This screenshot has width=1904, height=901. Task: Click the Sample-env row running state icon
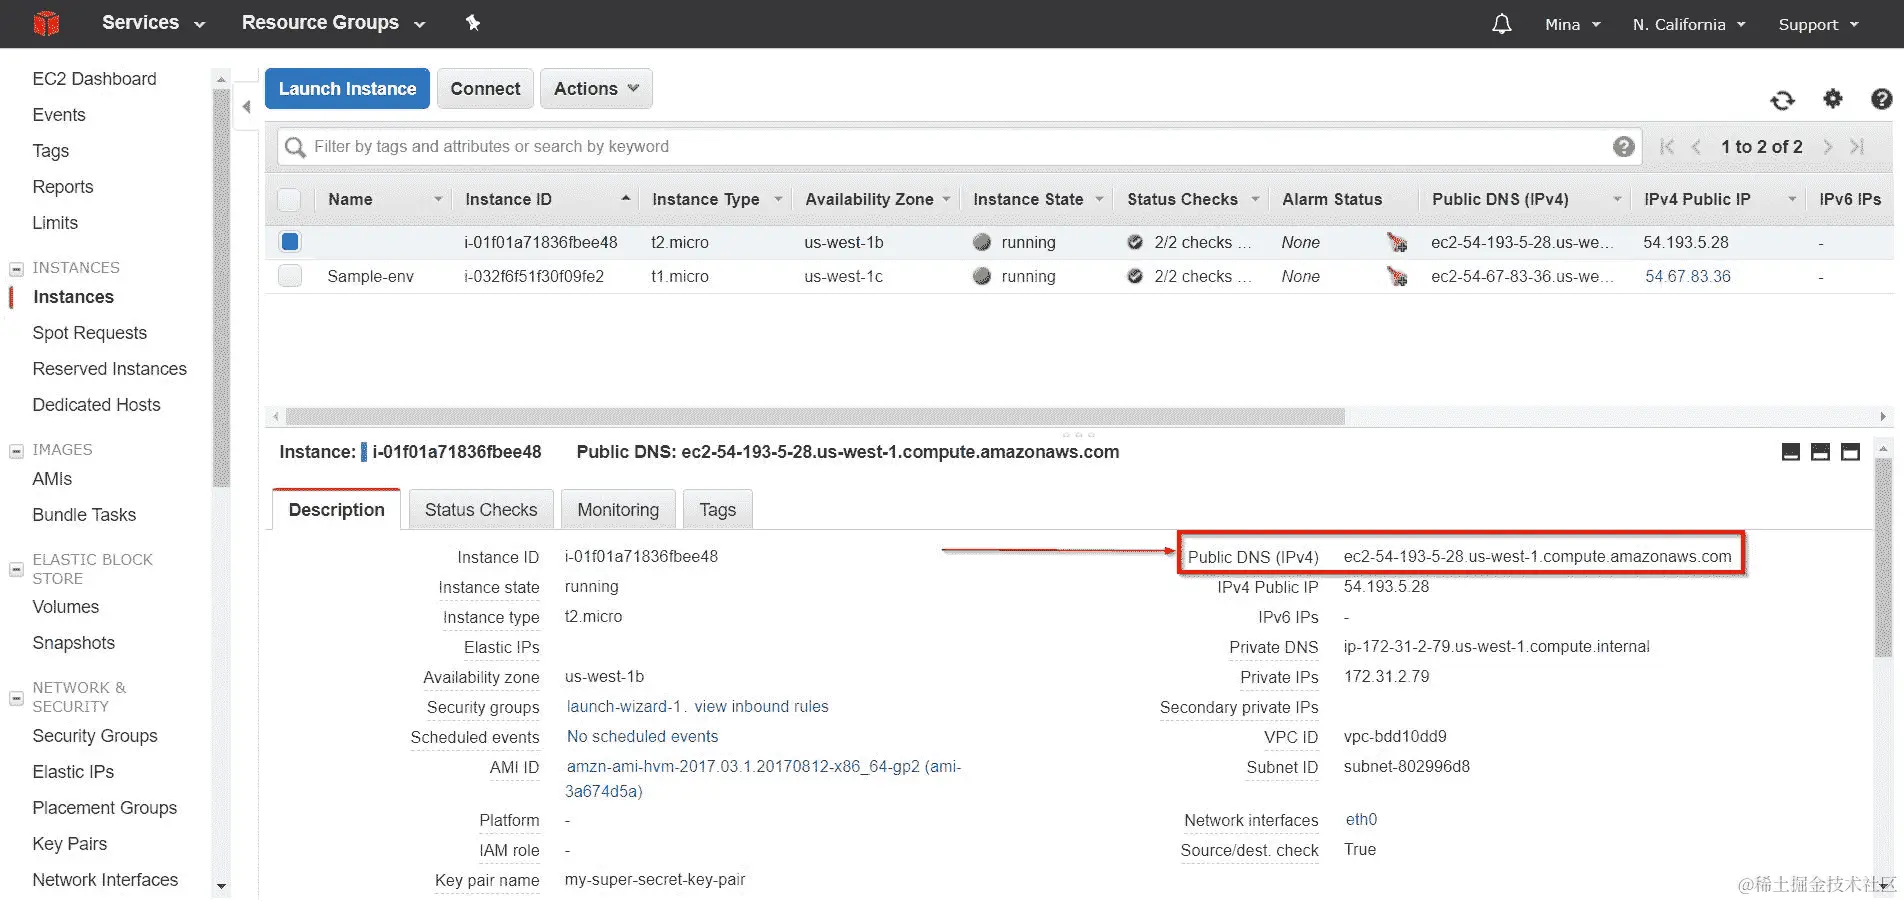pyautogui.click(x=982, y=276)
